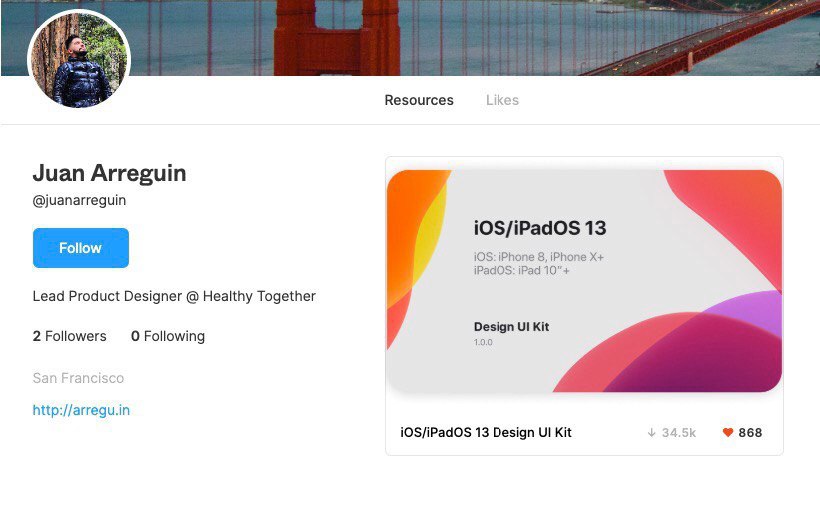Screen dimensions: 820x514
Task: Click the download arrow icon next to 34.5k
Action: (651, 432)
